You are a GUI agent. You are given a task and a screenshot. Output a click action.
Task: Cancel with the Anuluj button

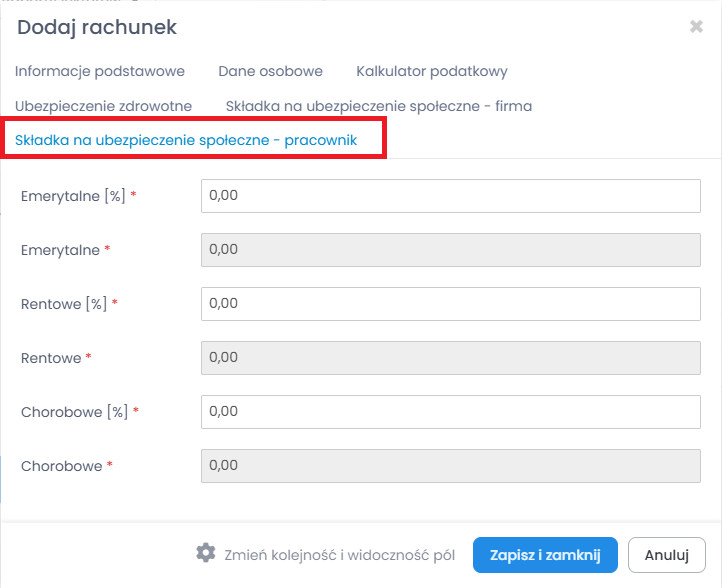tap(667, 554)
